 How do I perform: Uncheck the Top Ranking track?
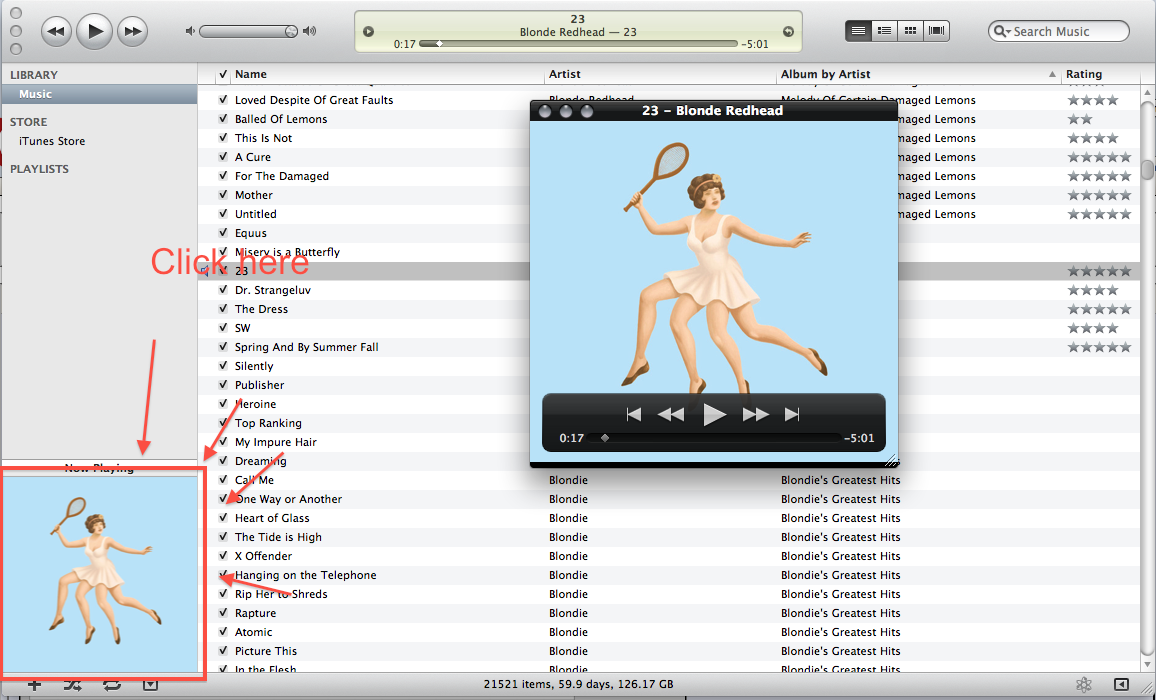tap(223, 423)
